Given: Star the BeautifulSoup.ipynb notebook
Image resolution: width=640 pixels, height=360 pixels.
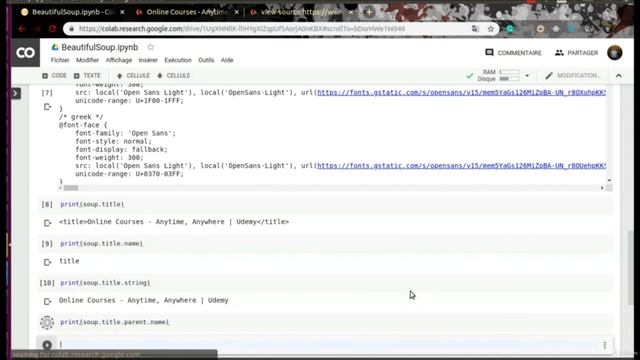Looking at the screenshot, I should (x=151, y=47).
